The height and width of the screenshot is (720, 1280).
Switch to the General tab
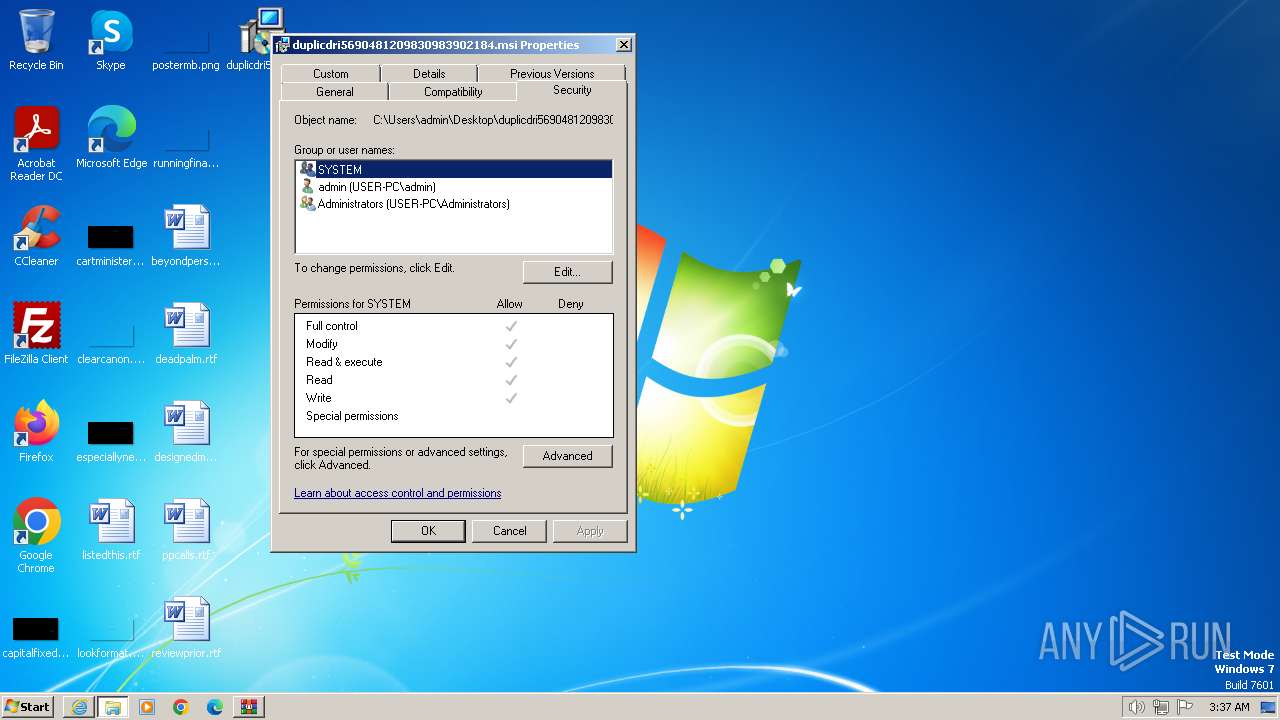(x=335, y=92)
